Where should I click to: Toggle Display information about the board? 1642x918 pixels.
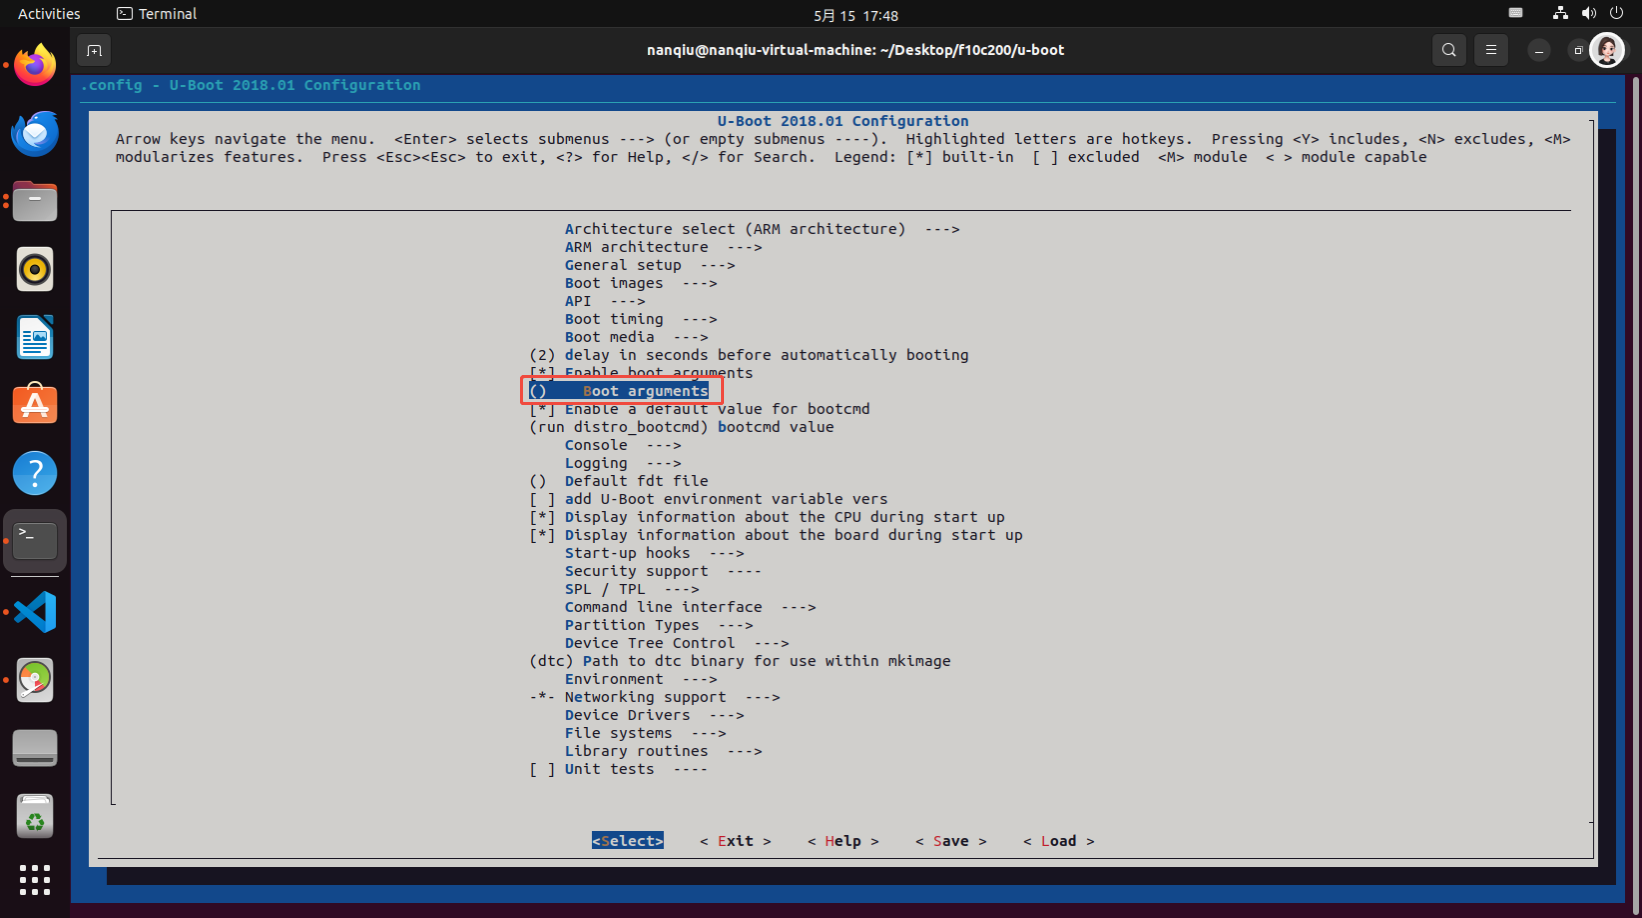[776, 535]
